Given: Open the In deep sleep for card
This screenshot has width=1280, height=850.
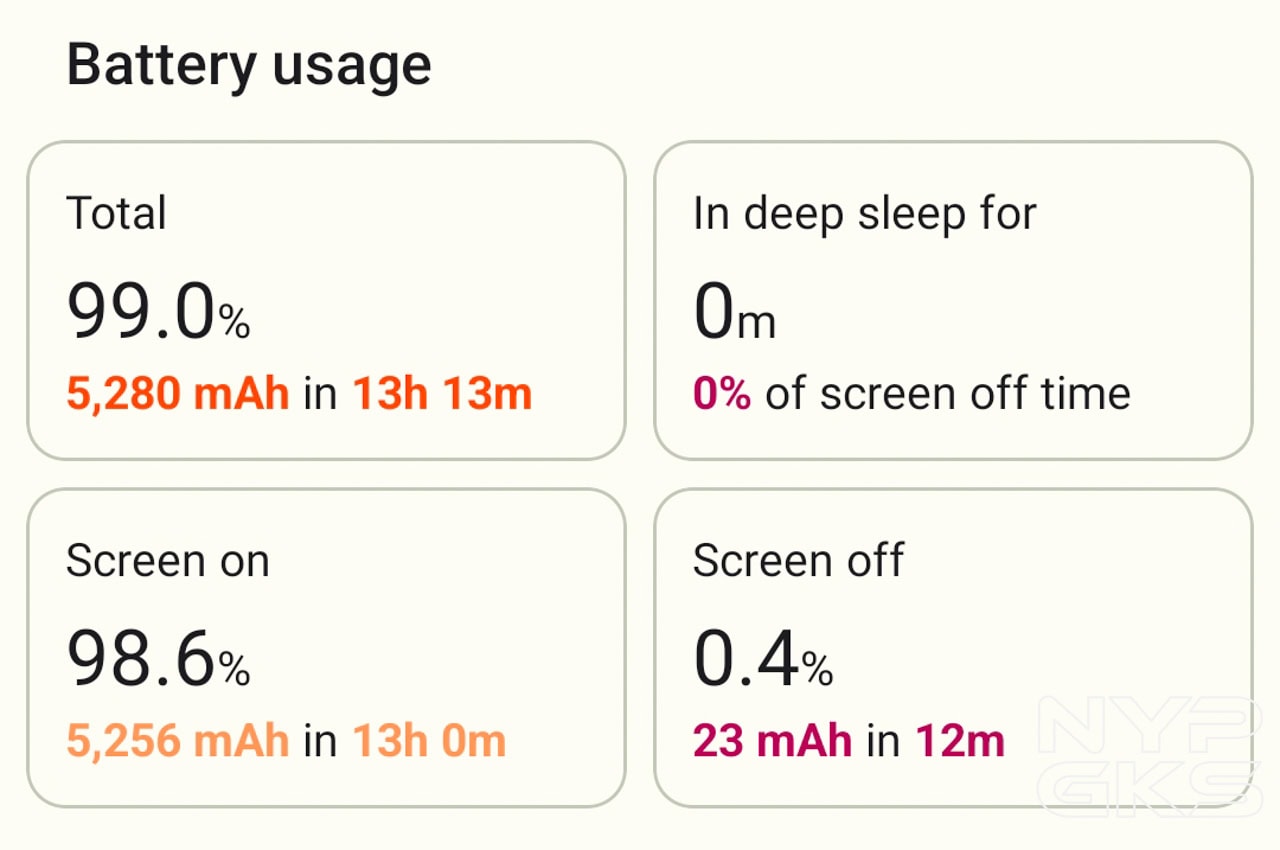Looking at the screenshot, I should [x=952, y=300].
